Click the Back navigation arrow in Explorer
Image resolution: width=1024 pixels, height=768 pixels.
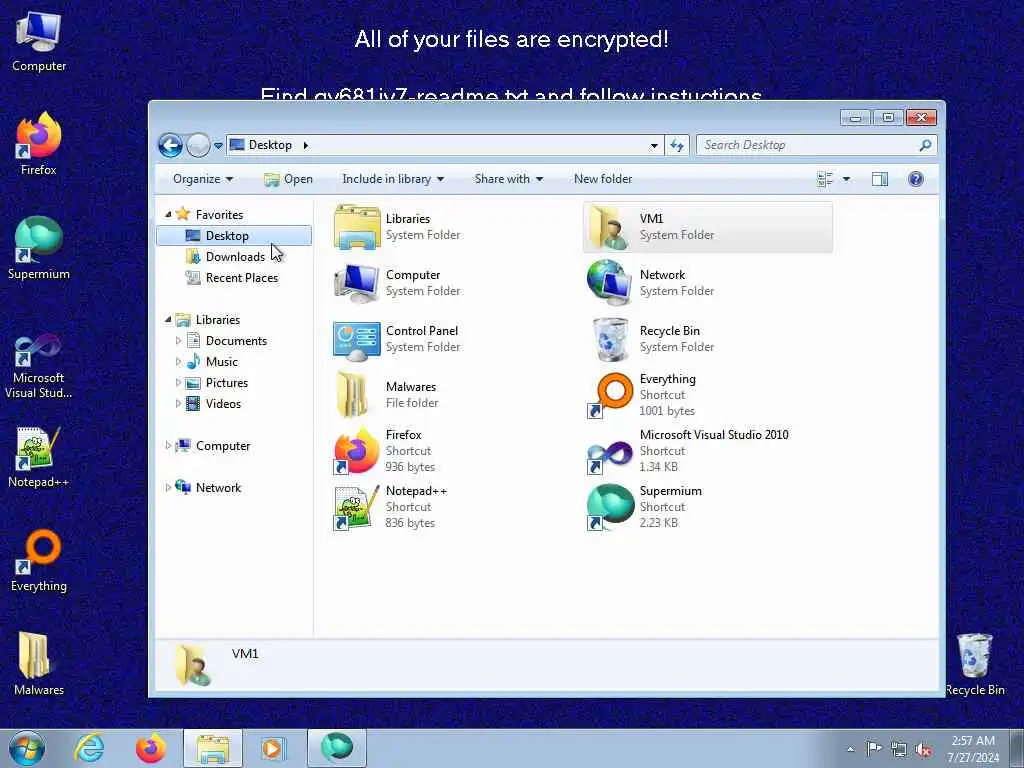[170, 145]
